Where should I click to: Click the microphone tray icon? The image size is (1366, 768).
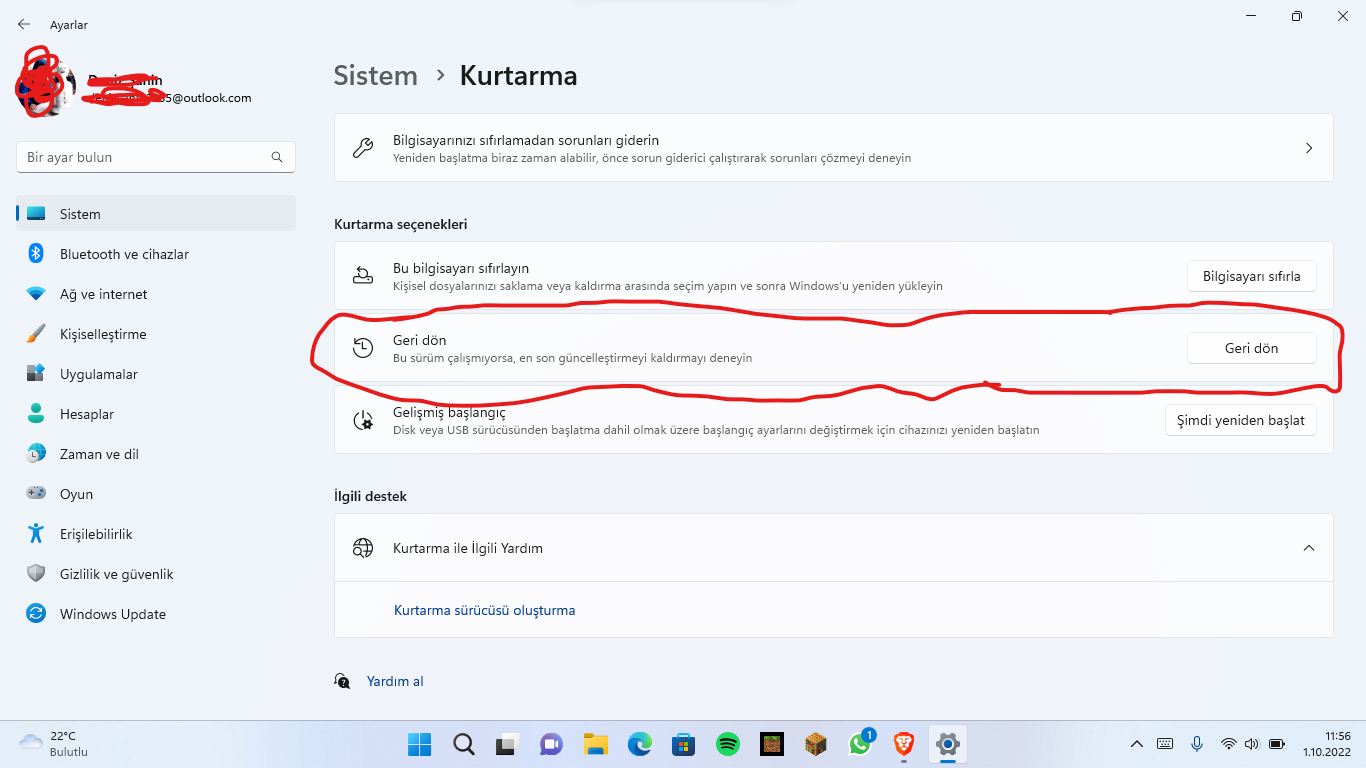click(x=1197, y=744)
